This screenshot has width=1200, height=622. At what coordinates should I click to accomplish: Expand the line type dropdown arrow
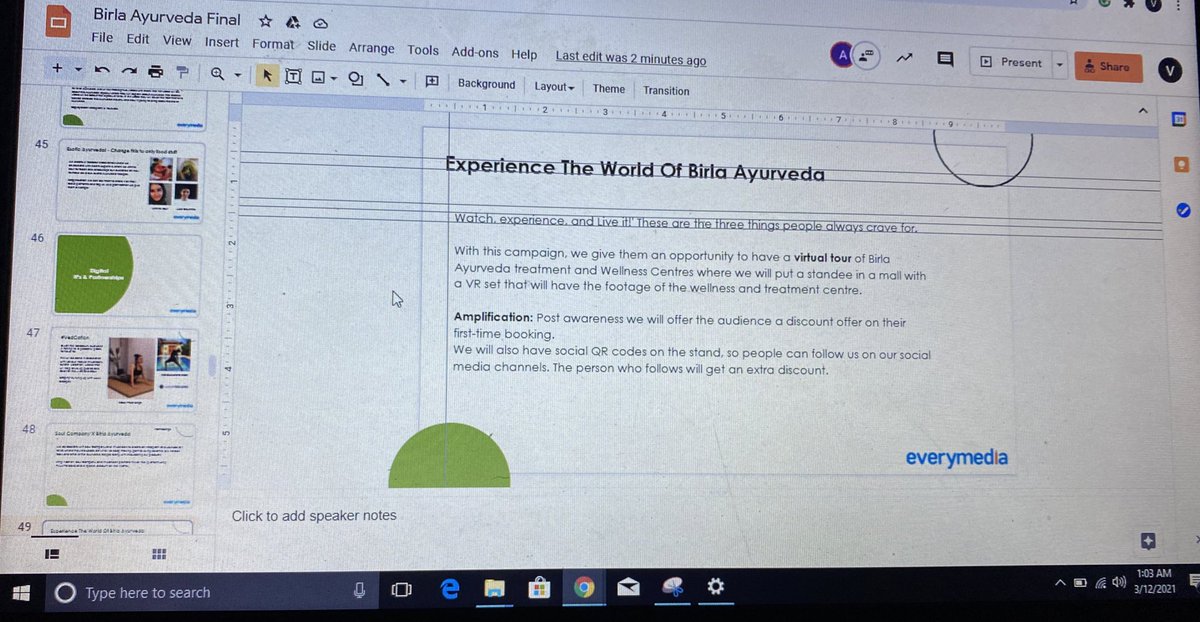(403, 82)
